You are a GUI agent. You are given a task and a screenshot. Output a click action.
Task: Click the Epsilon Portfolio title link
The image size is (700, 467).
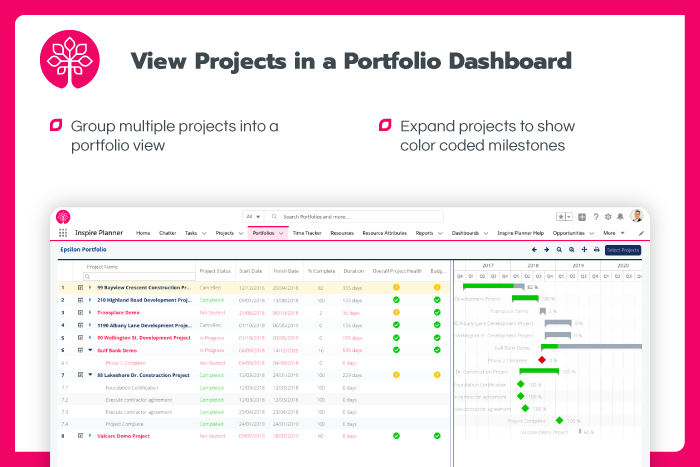[x=83, y=250]
